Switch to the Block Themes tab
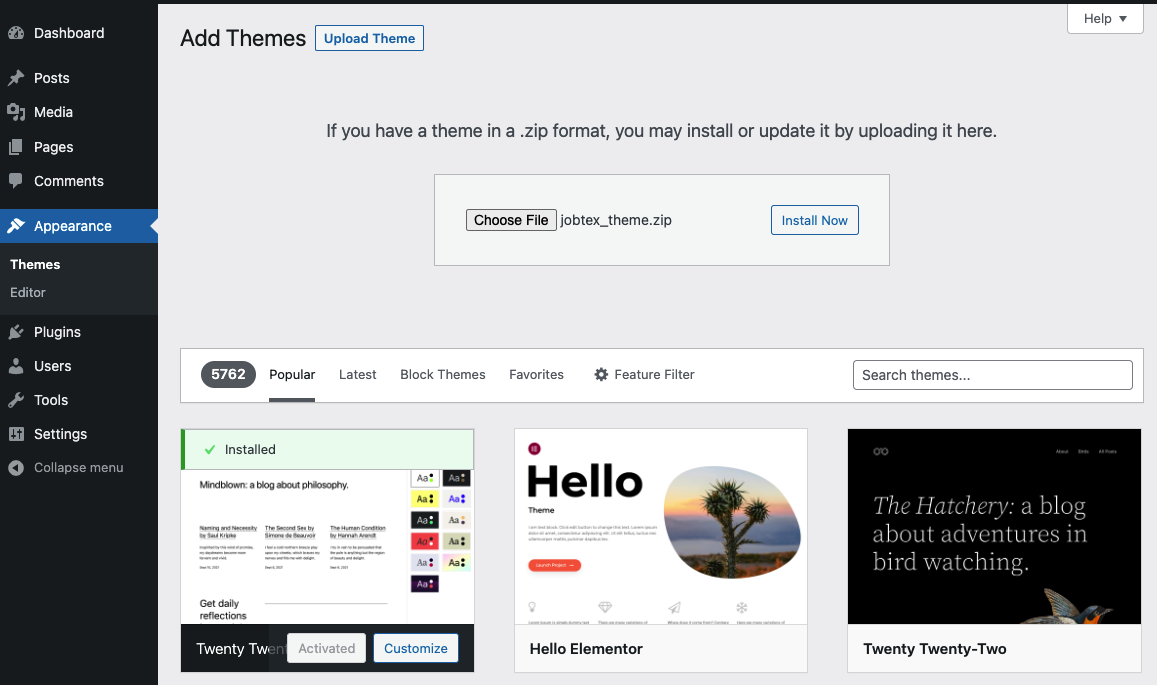1157x685 pixels. tap(443, 375)
